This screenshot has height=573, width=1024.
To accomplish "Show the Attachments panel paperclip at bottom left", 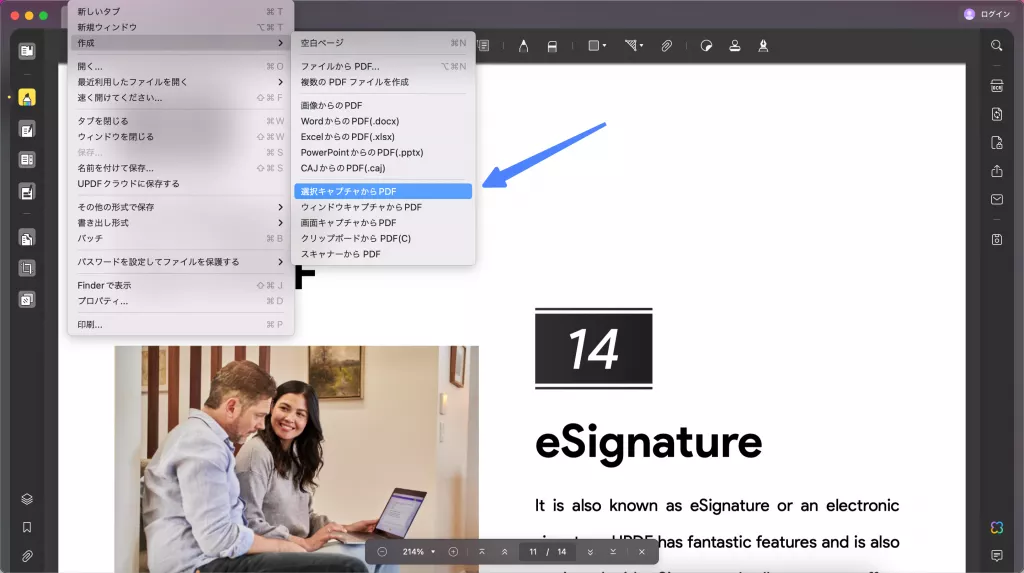I will 27,556.
